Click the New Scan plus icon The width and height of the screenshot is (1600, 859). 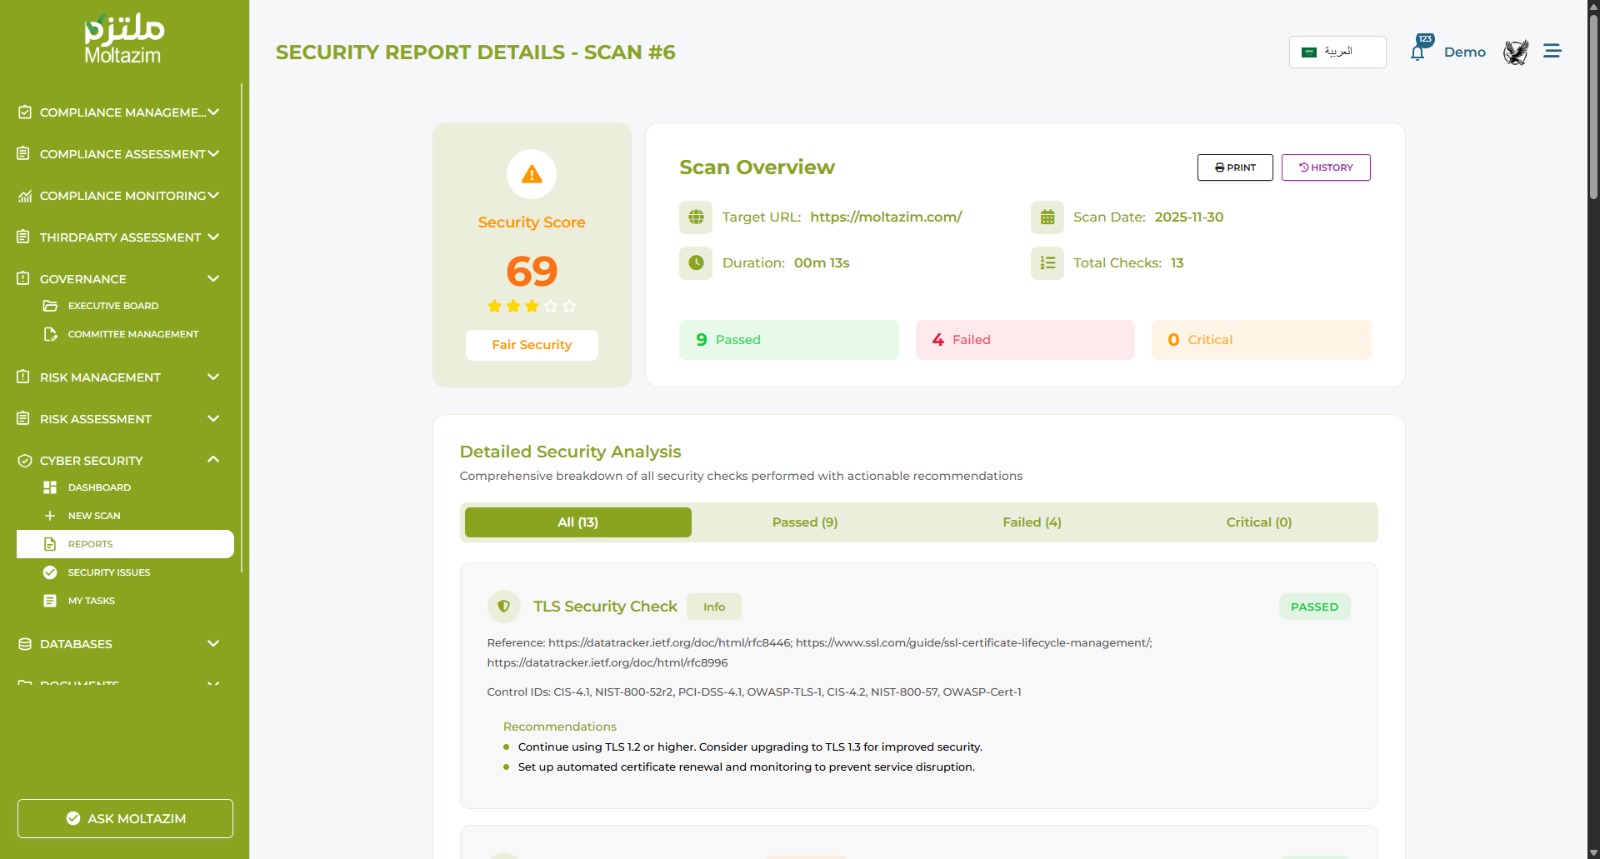click(x=50, y=516)
